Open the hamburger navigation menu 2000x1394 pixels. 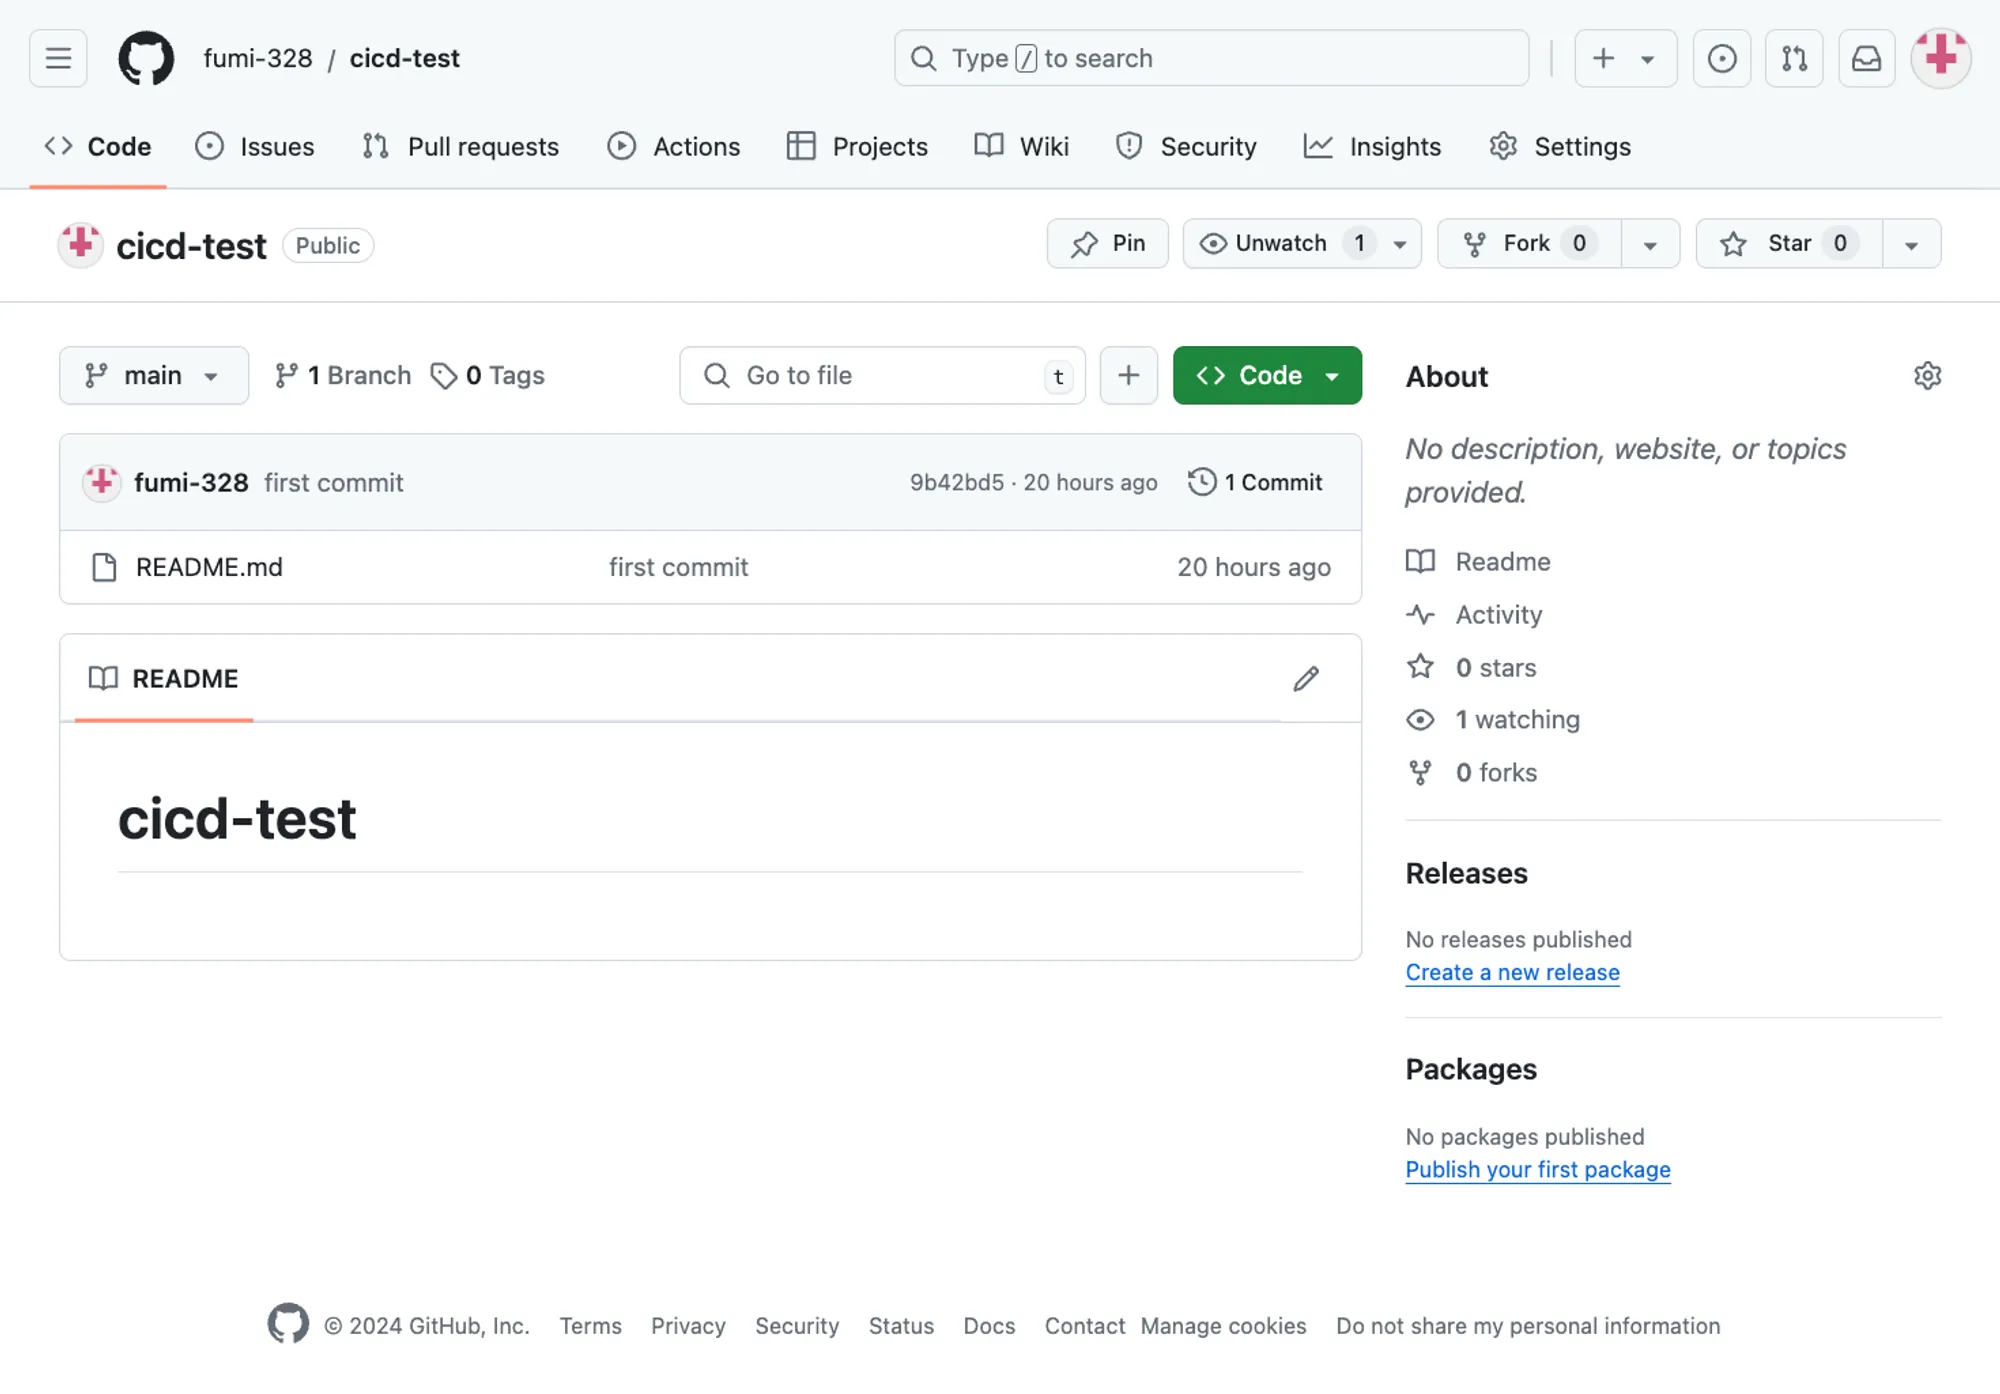57,58
